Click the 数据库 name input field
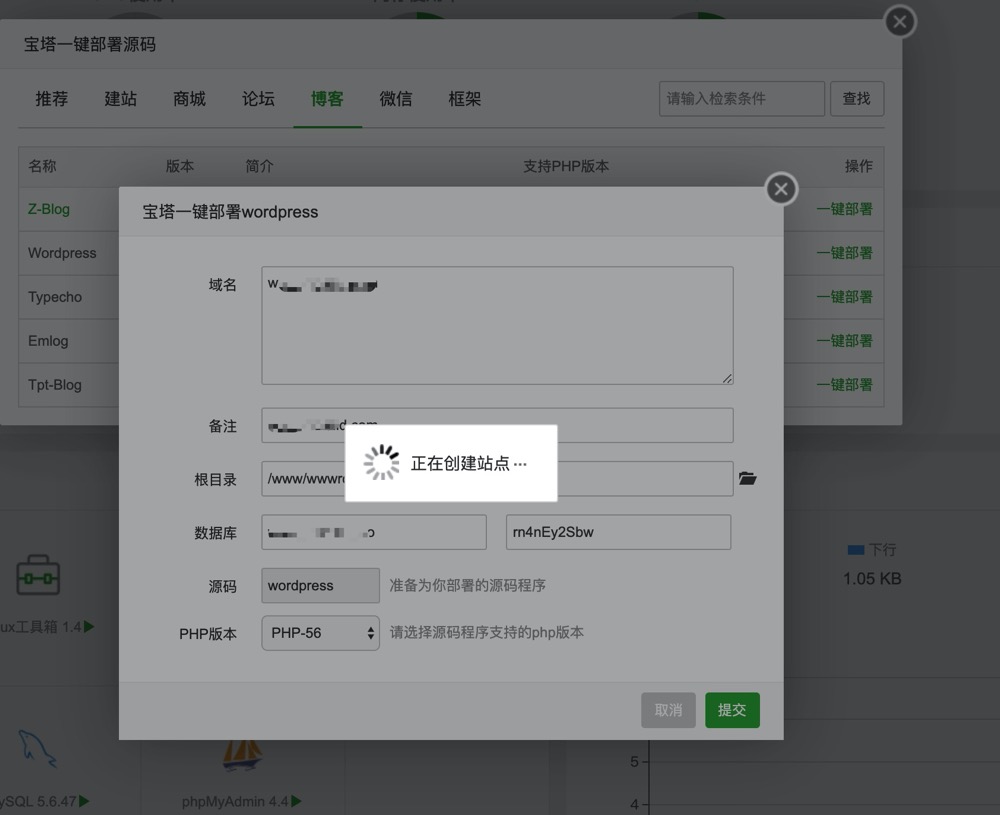Image resolution: width=1000 pixels, height=815 pixels. (x=374, y=532)
